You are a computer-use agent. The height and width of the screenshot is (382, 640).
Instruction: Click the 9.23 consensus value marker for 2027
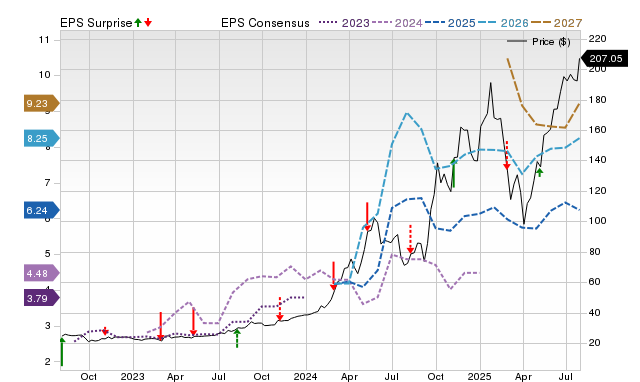coord(41,104)
